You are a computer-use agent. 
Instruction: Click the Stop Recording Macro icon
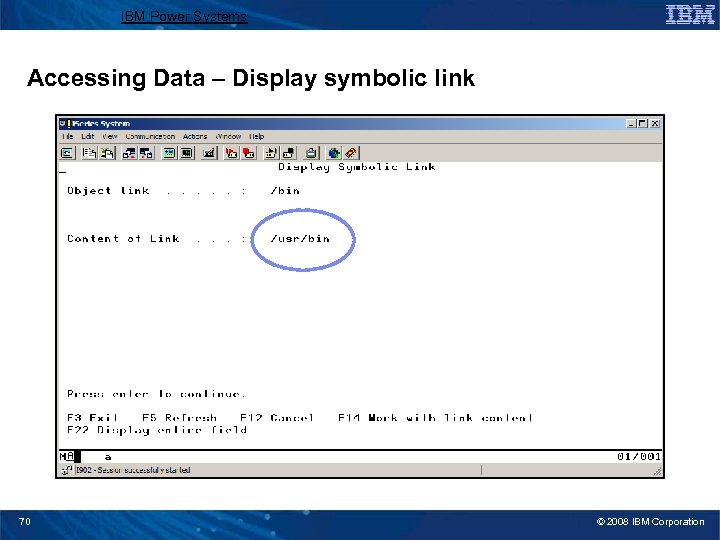coord(248,153)
